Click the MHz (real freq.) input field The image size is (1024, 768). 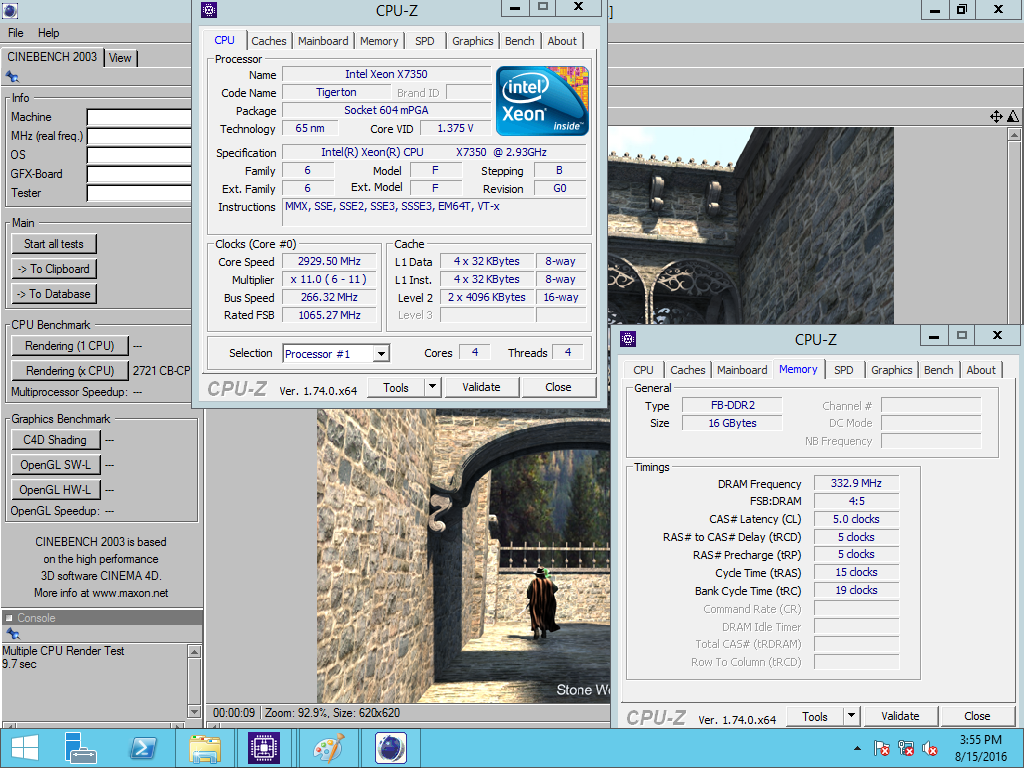click(x=139, y=136)
